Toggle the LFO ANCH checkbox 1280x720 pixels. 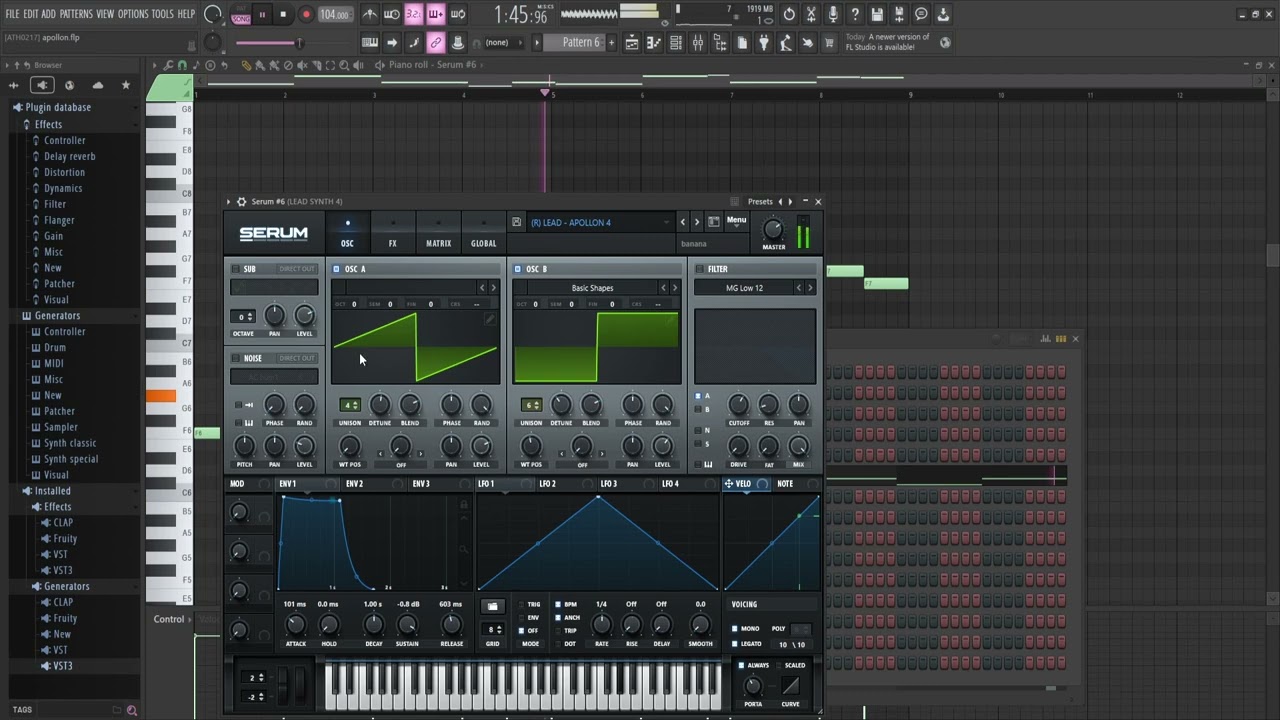point(559,618)
